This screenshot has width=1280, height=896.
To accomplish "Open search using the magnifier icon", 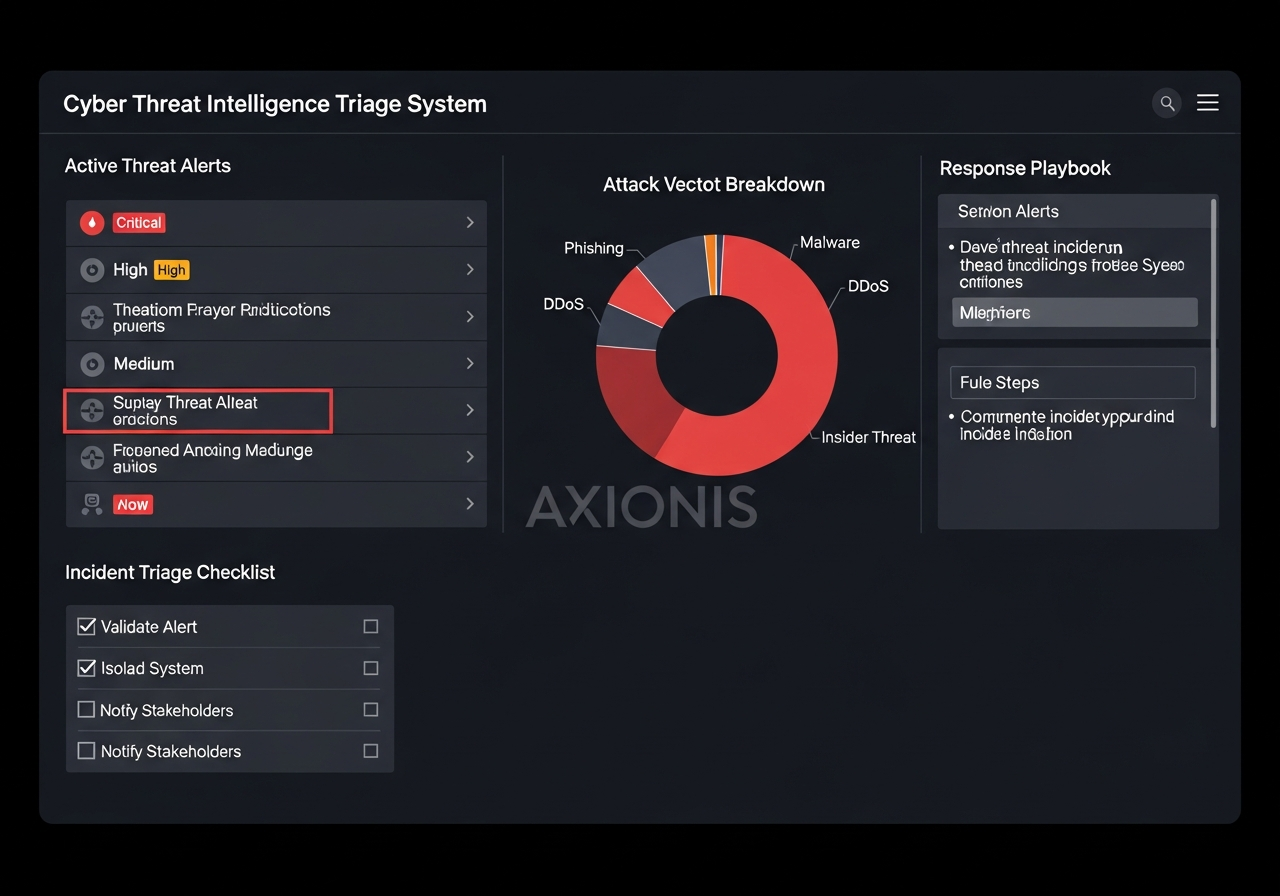I will [x=1167, y=103].
